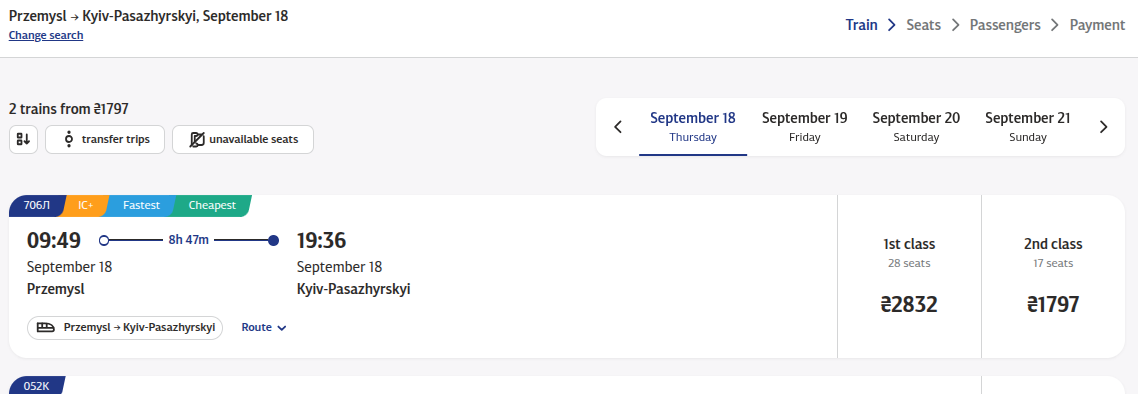Toggle the unavailable seats filter
This screenshot has width=1138, height=394.
pyautogui.click(x=243, y=139)
